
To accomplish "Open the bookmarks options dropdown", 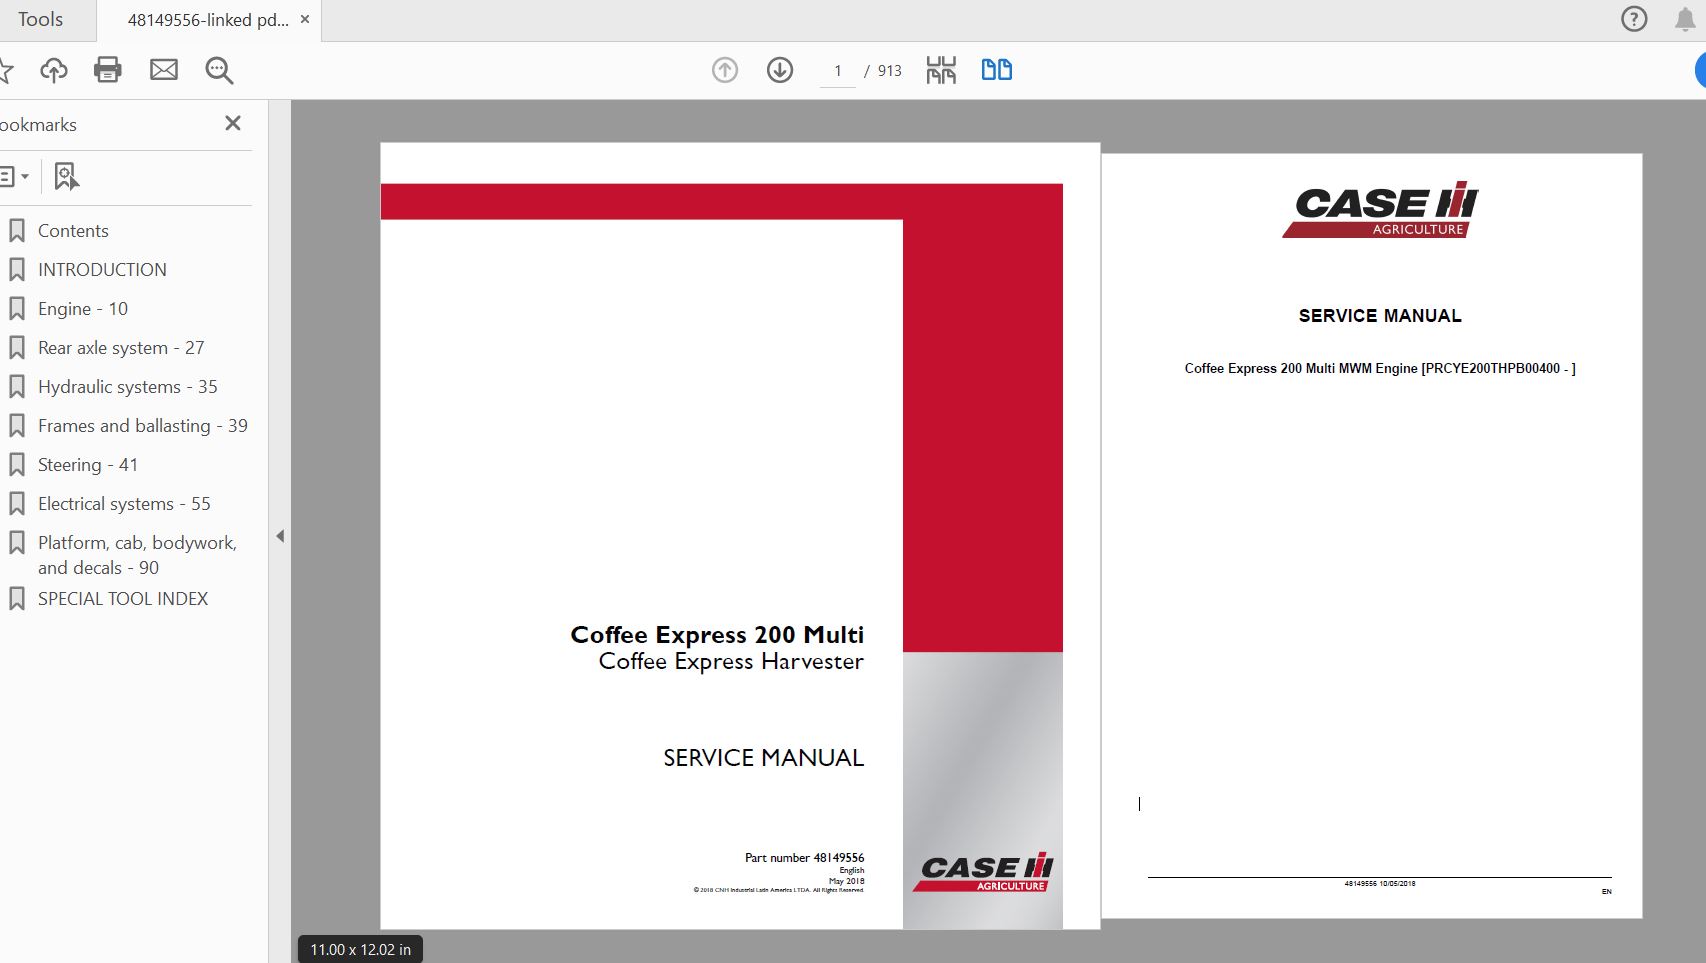I will point(15,176).
